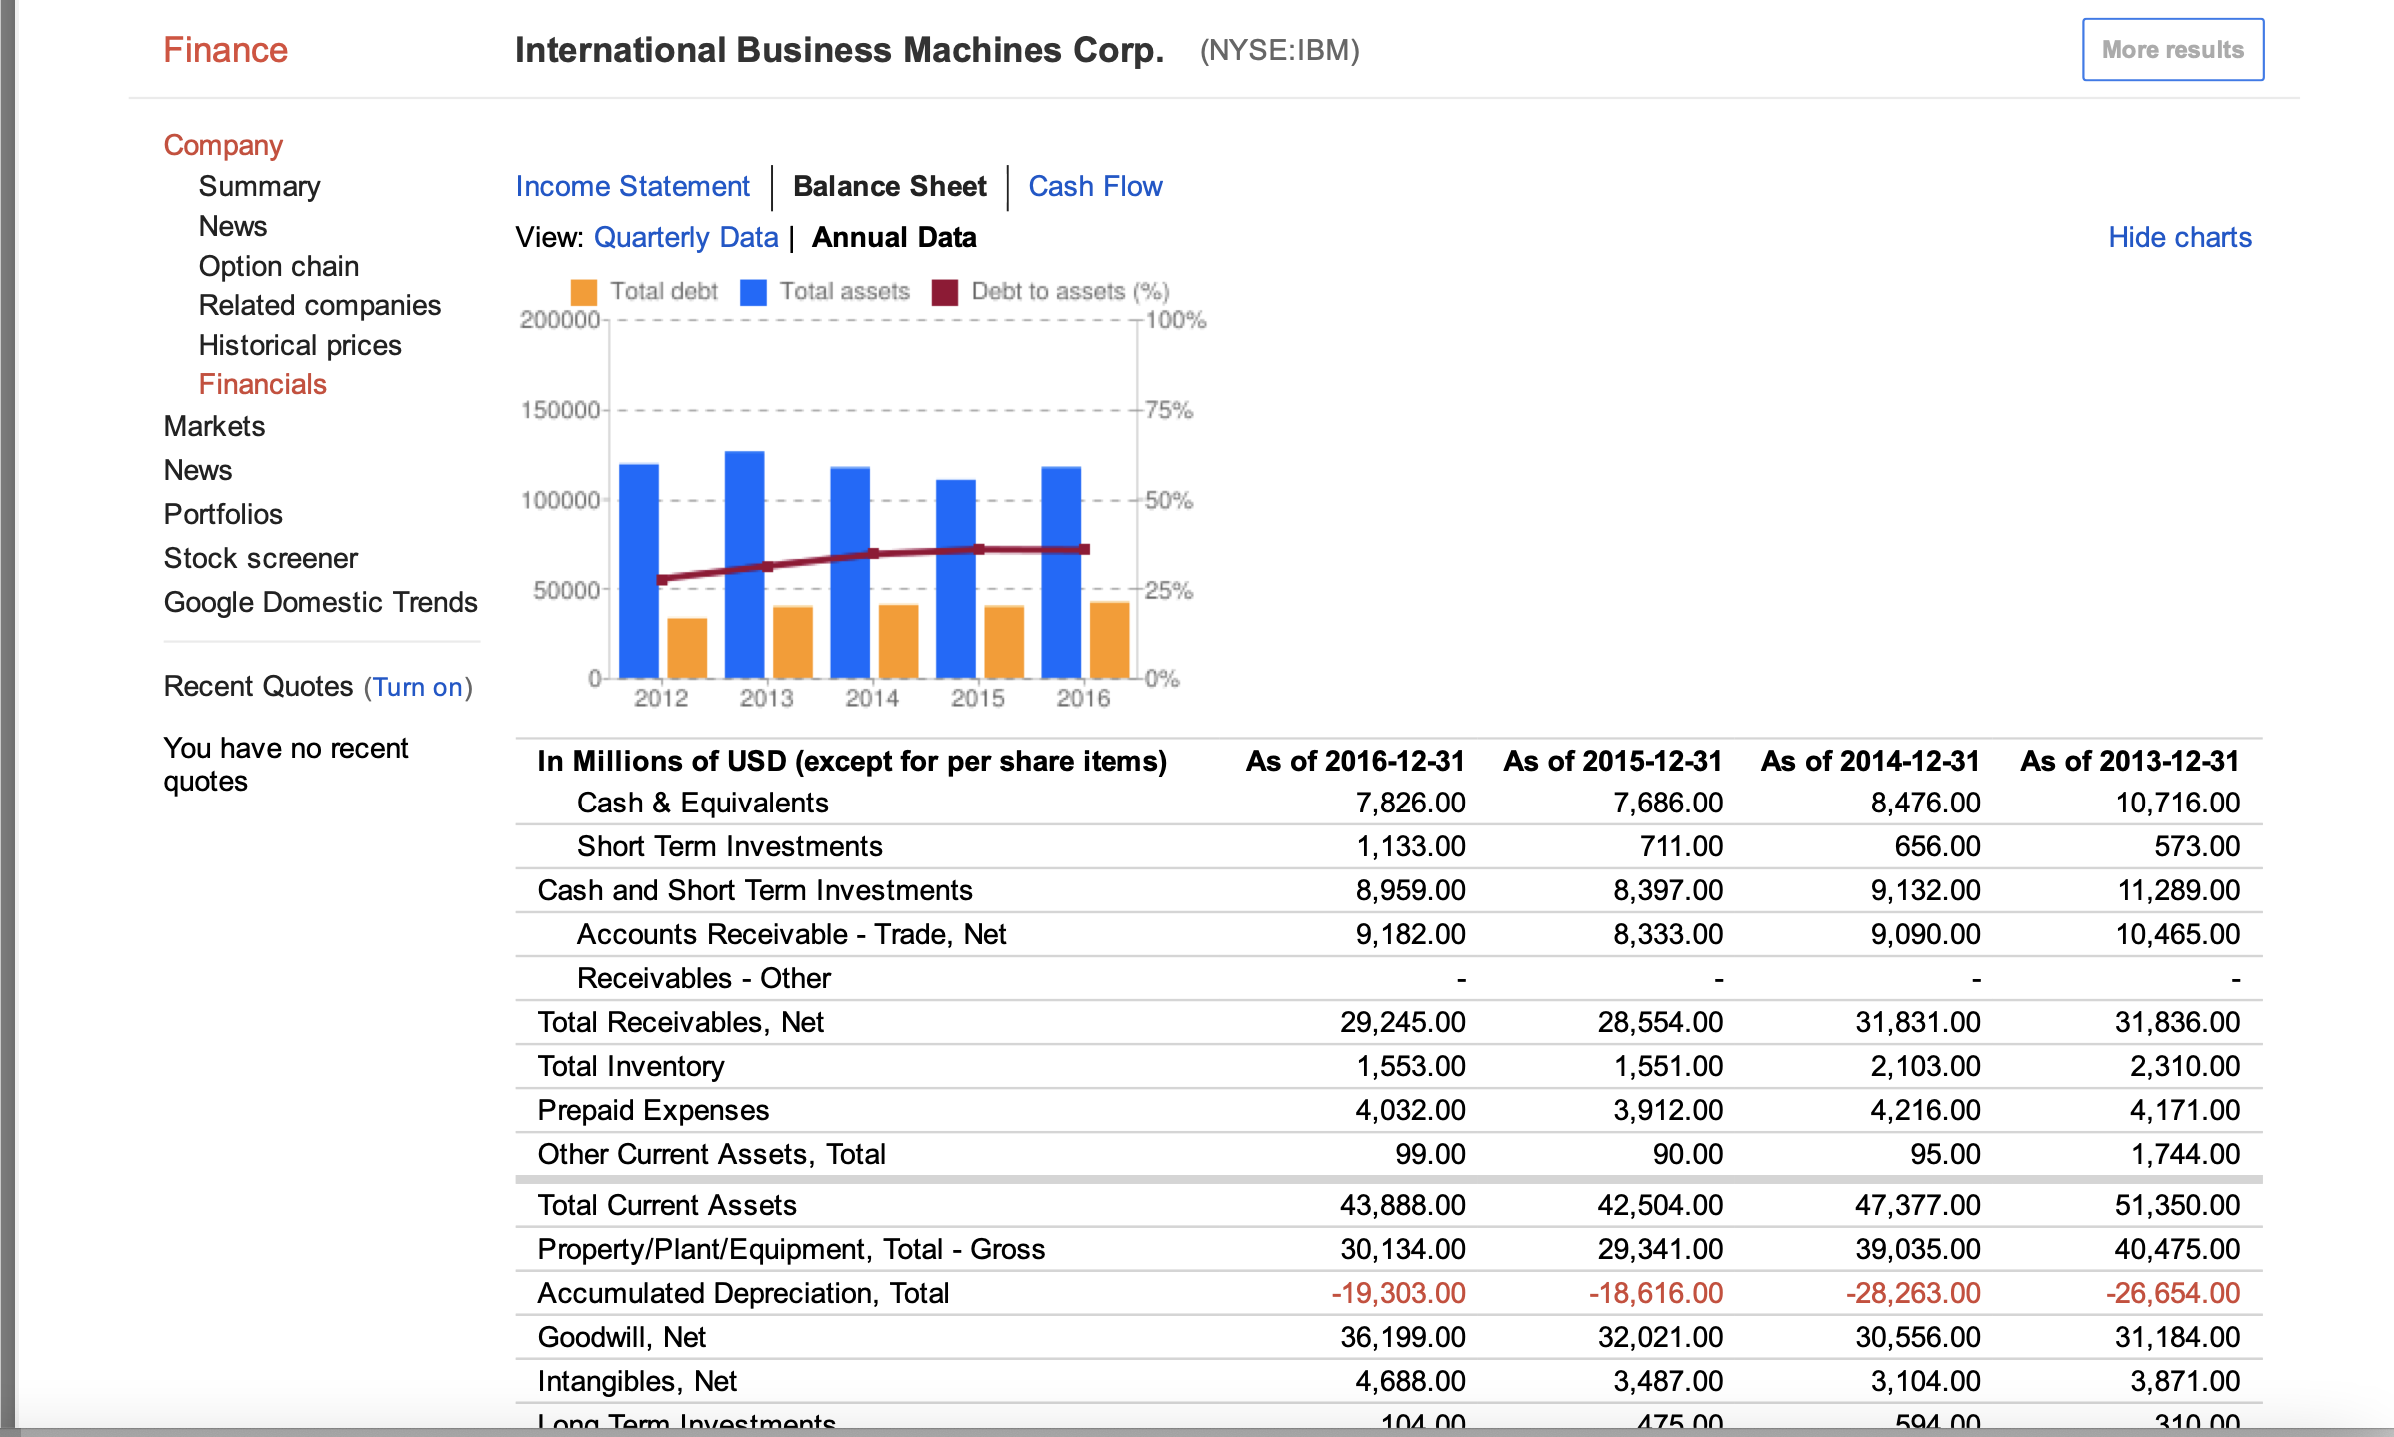
Task: Click Total assets blue legend swatch
Action: 753,292
